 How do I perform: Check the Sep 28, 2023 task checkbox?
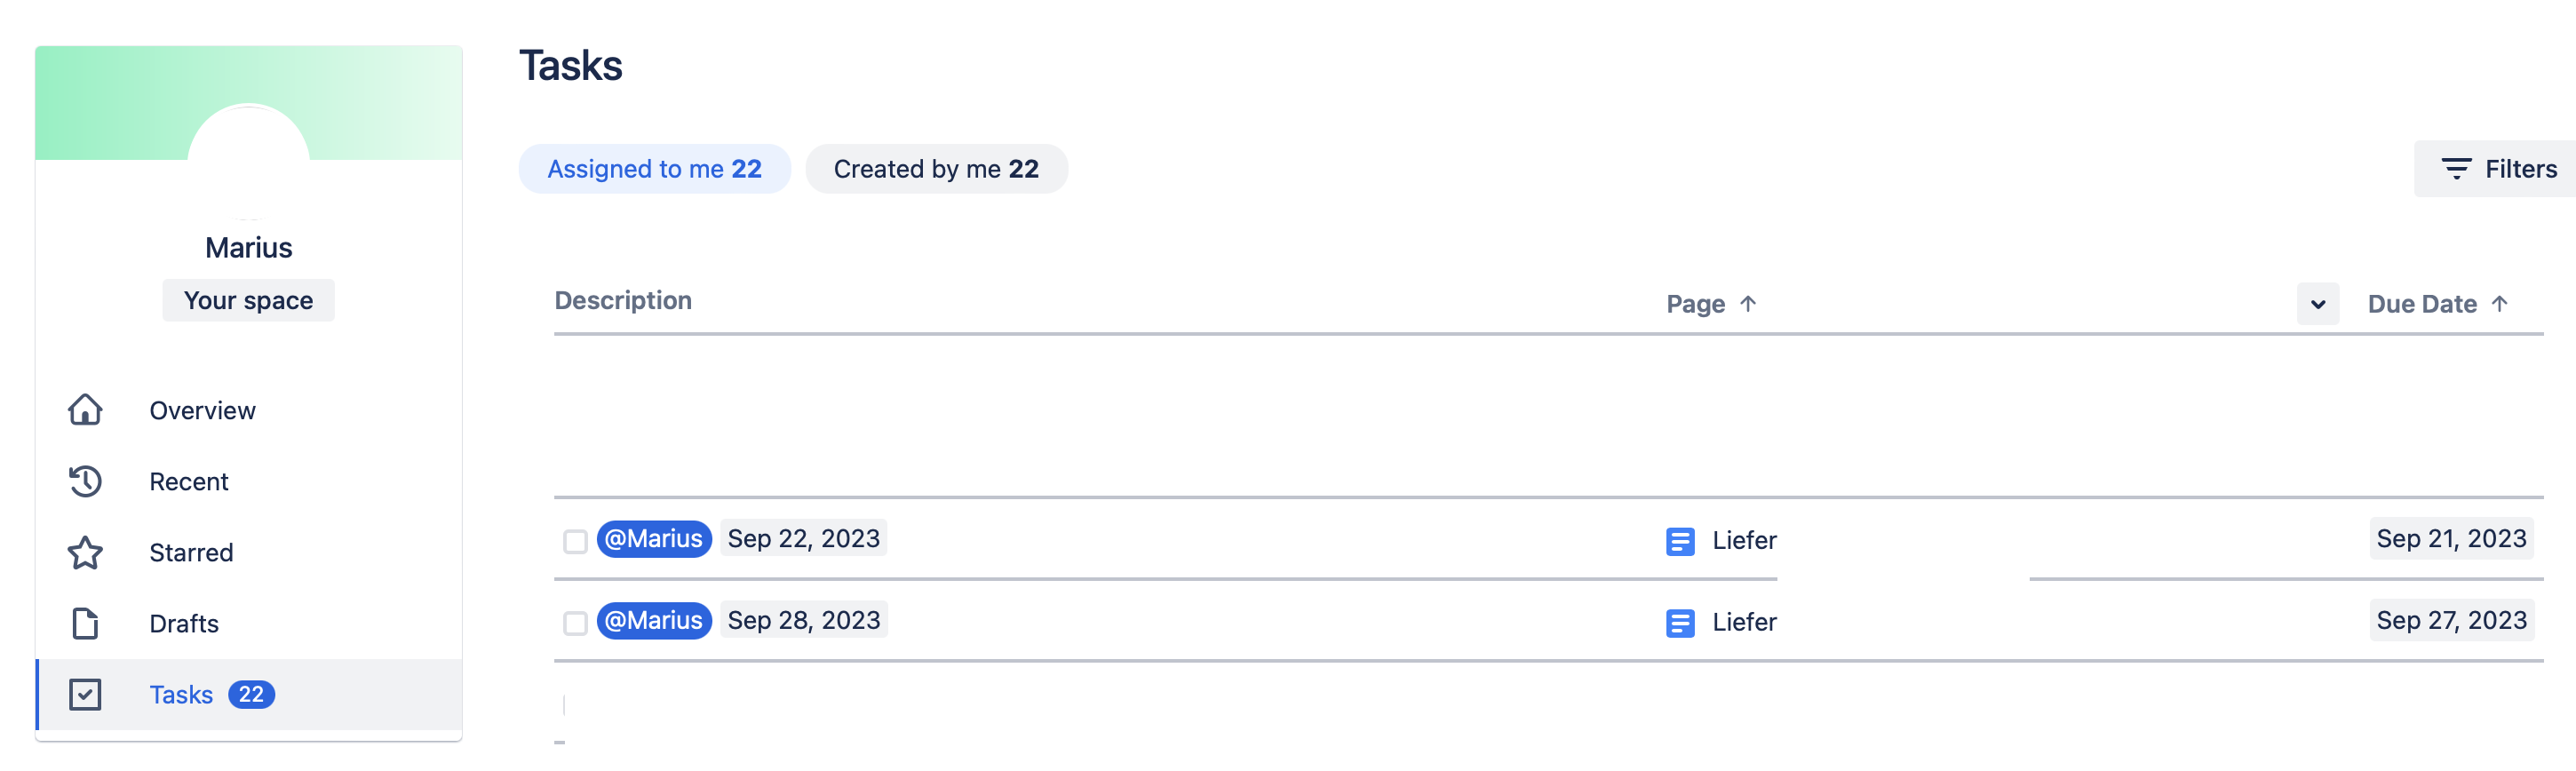point(575,623)
